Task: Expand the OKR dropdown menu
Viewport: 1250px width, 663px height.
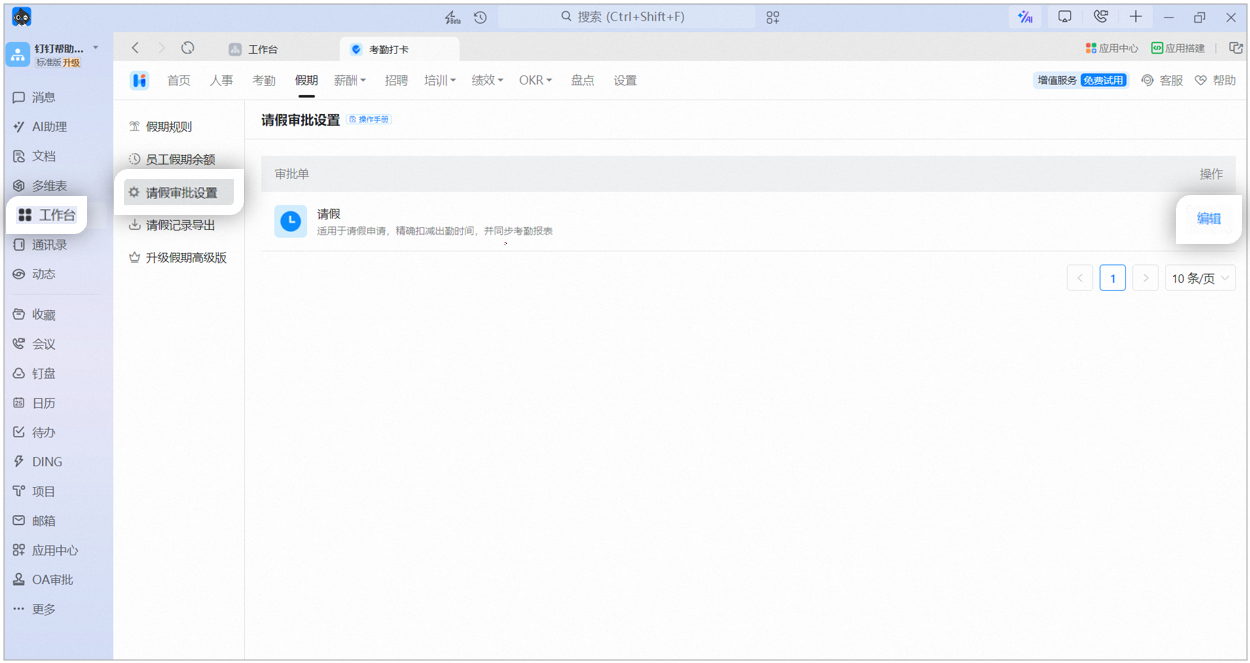Action: [535, 80]
